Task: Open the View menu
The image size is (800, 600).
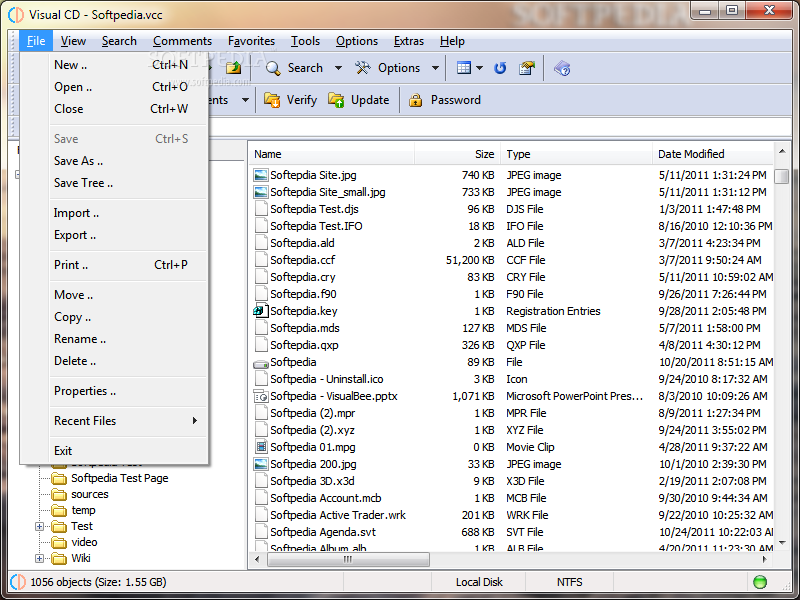Action: 73,41
